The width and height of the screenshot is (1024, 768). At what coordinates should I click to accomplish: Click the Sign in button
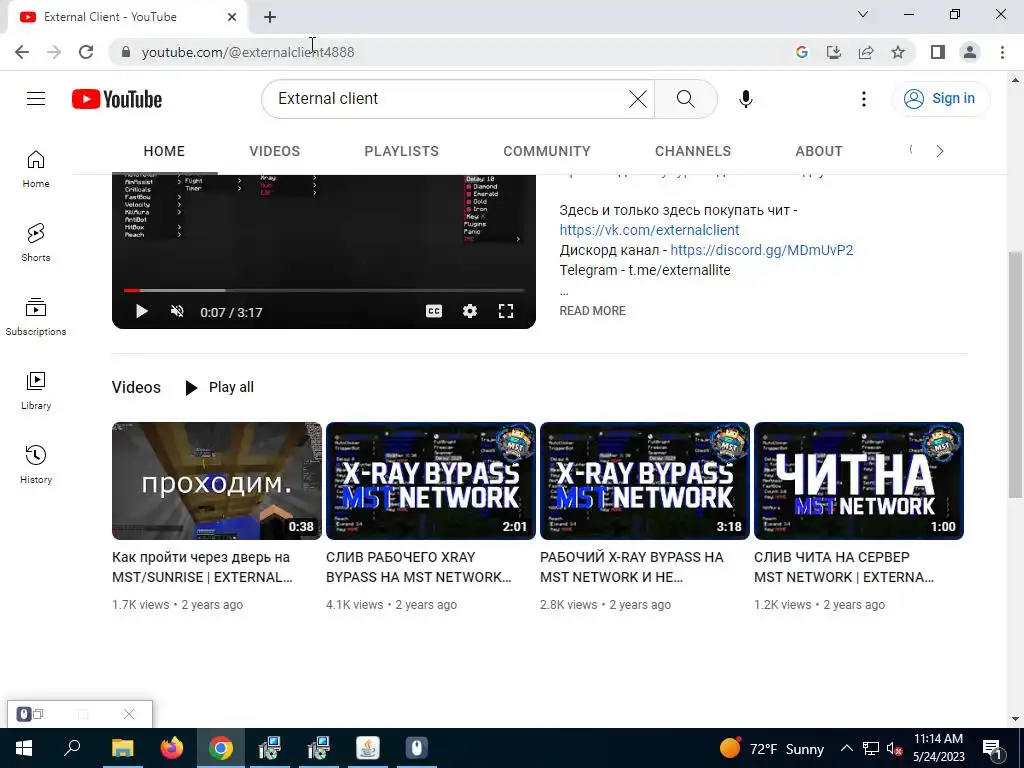(940, 99)
